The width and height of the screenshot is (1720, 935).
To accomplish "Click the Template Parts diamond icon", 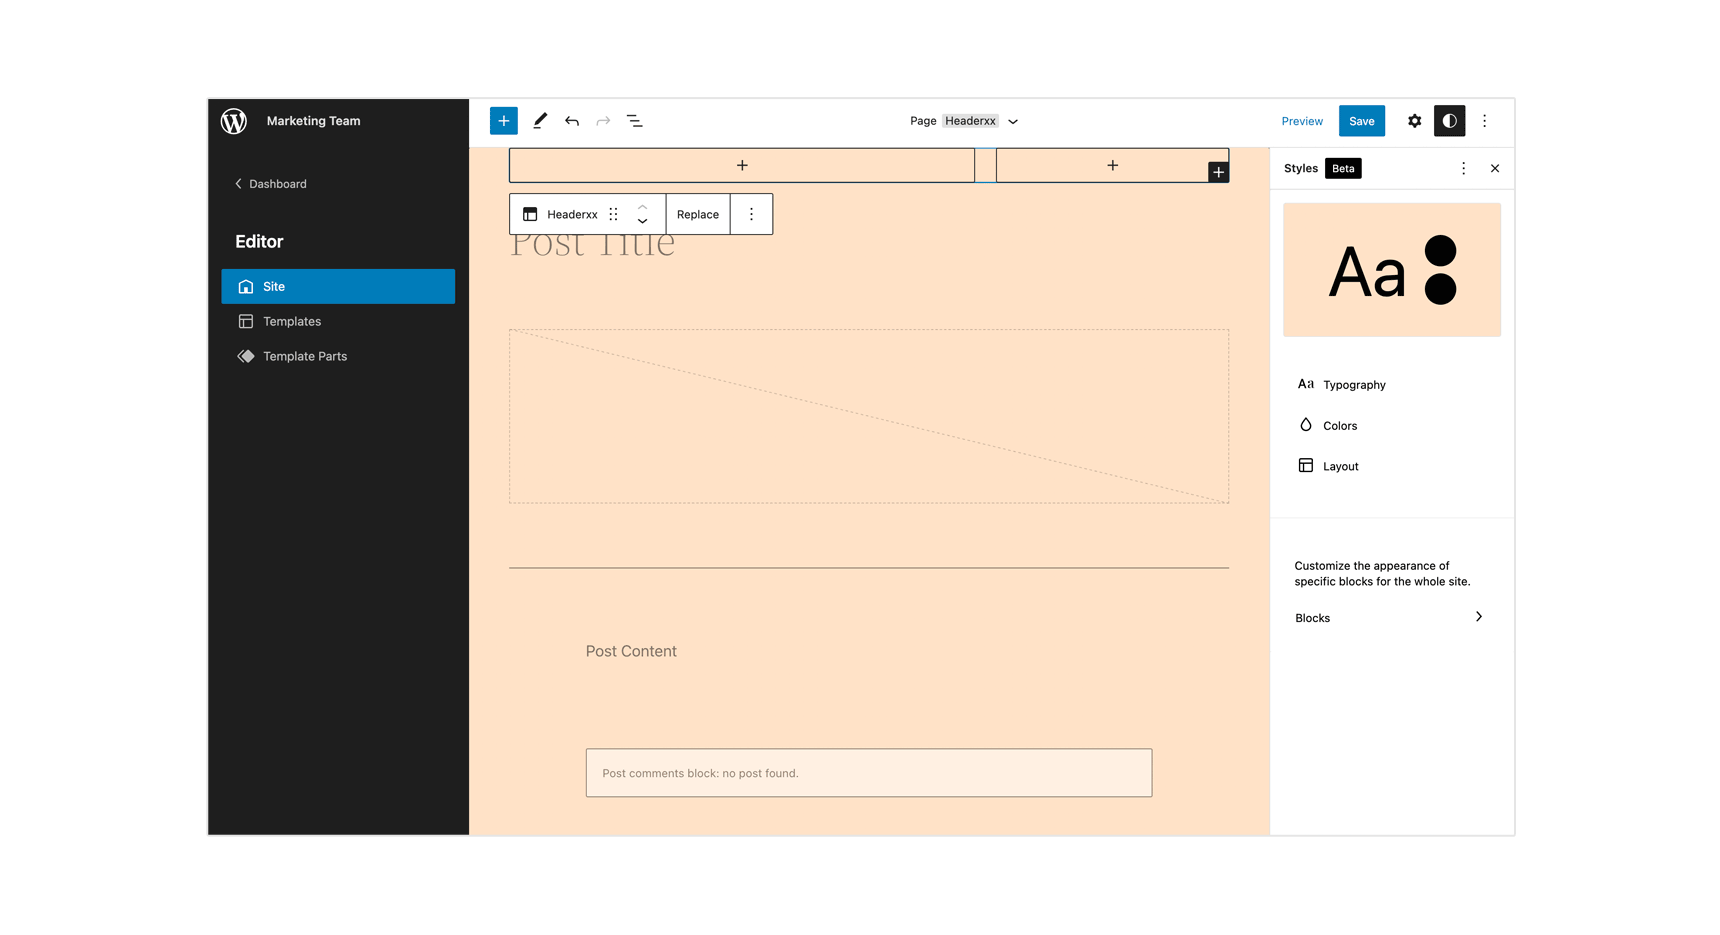I will [x=246, y=357].
